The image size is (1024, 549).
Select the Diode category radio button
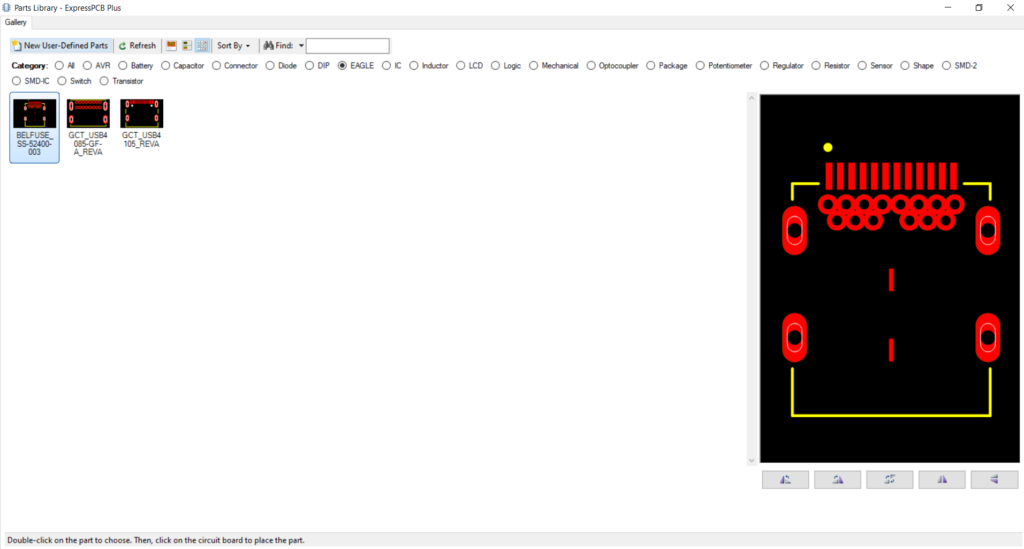[x=270, y=66]
